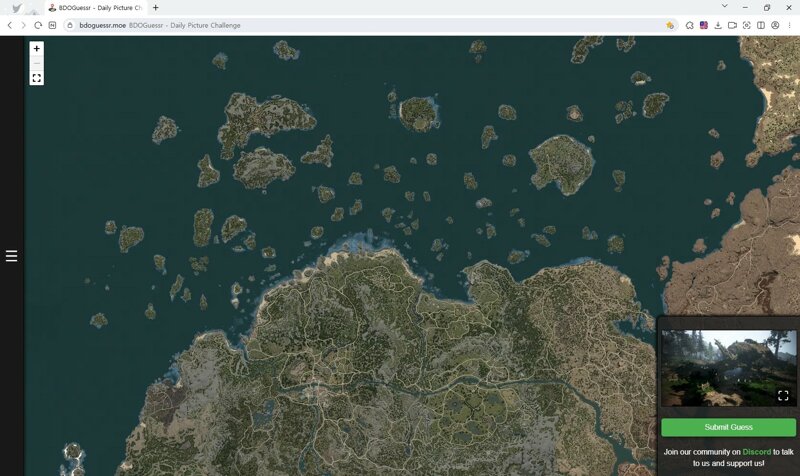Go forward in browser history

23,25
